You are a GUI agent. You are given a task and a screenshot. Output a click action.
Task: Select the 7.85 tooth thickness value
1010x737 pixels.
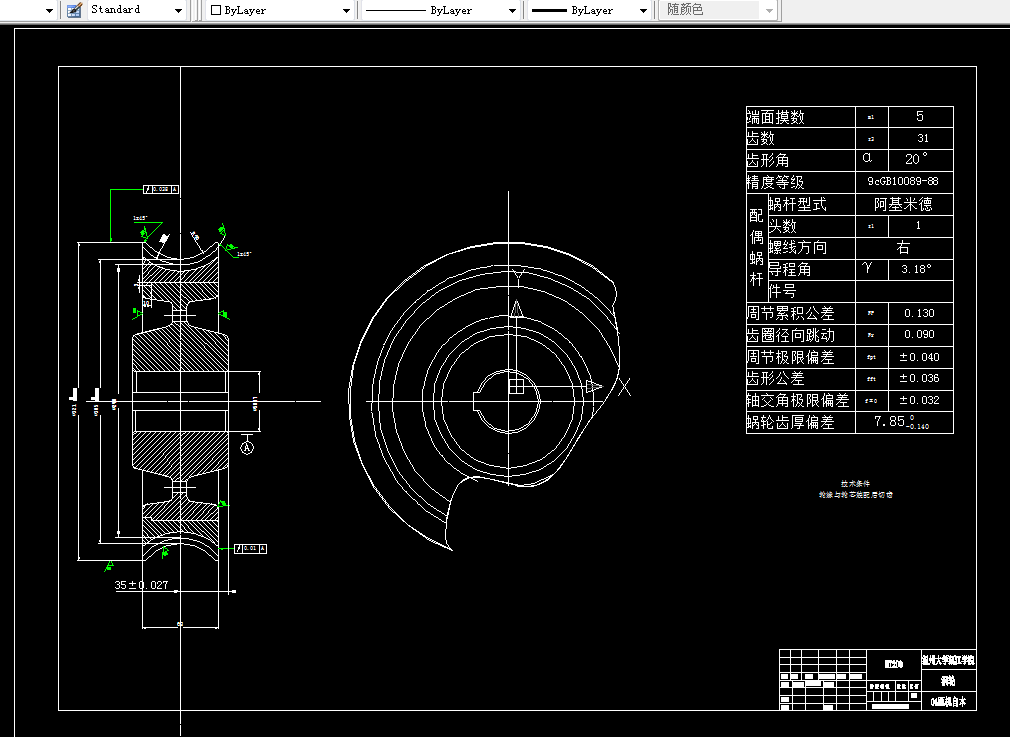(901, 422)
